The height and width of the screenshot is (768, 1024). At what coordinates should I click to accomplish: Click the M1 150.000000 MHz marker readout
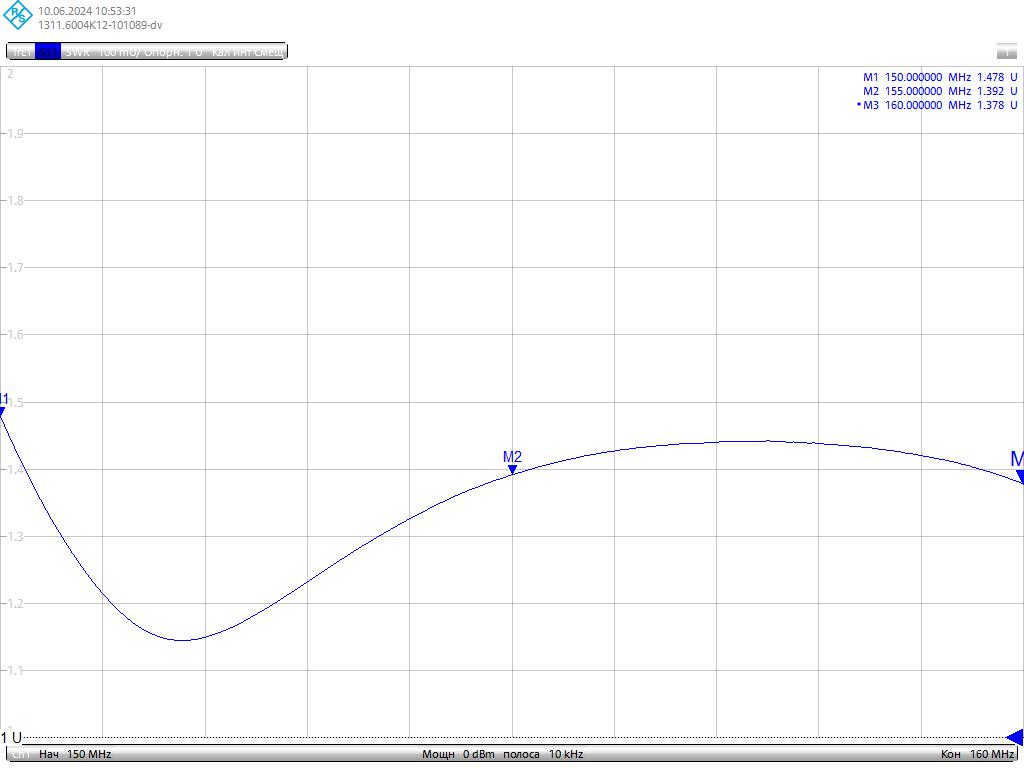(940, 77)
